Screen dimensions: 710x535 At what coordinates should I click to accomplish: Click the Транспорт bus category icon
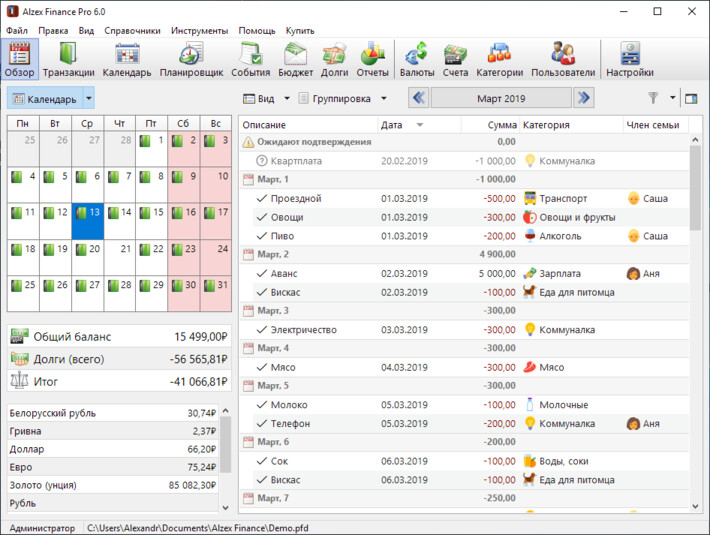[x=530, y=198]
